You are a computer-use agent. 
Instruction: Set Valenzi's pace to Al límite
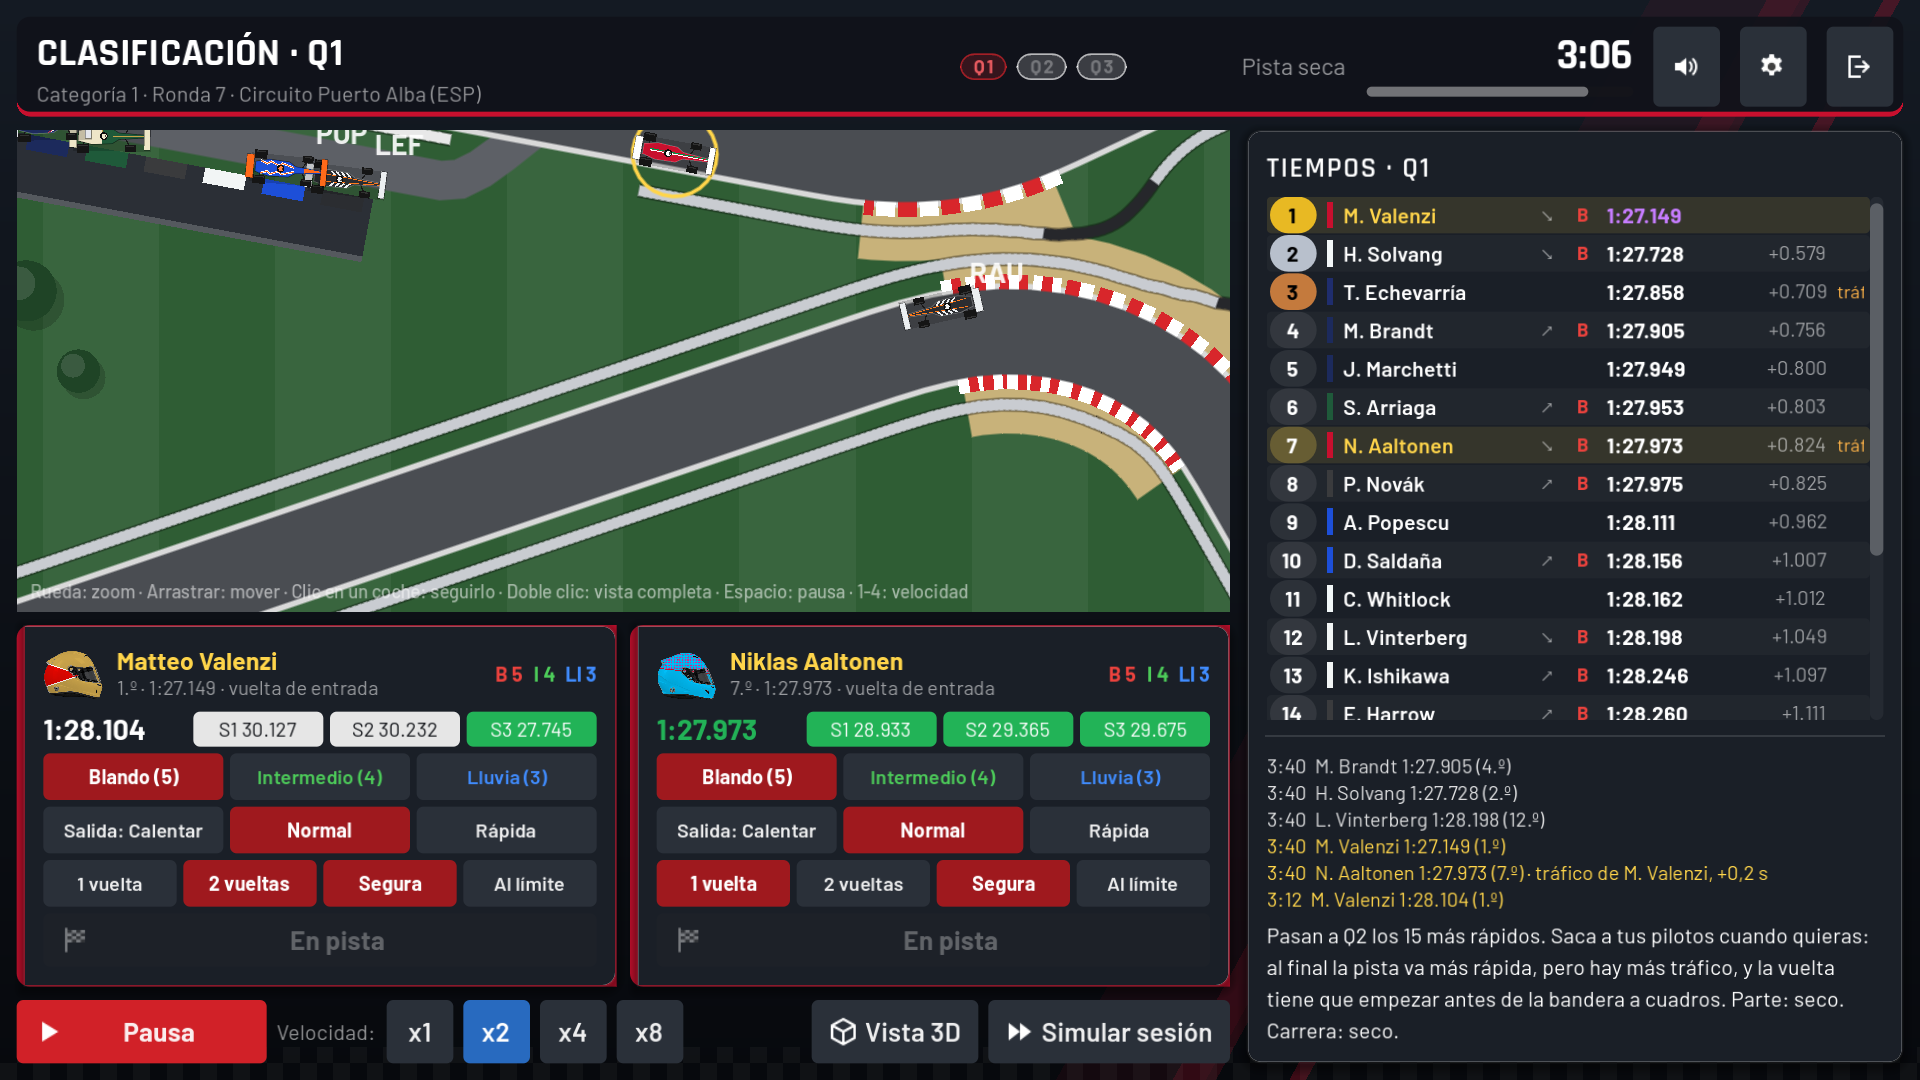pos(529,884)
